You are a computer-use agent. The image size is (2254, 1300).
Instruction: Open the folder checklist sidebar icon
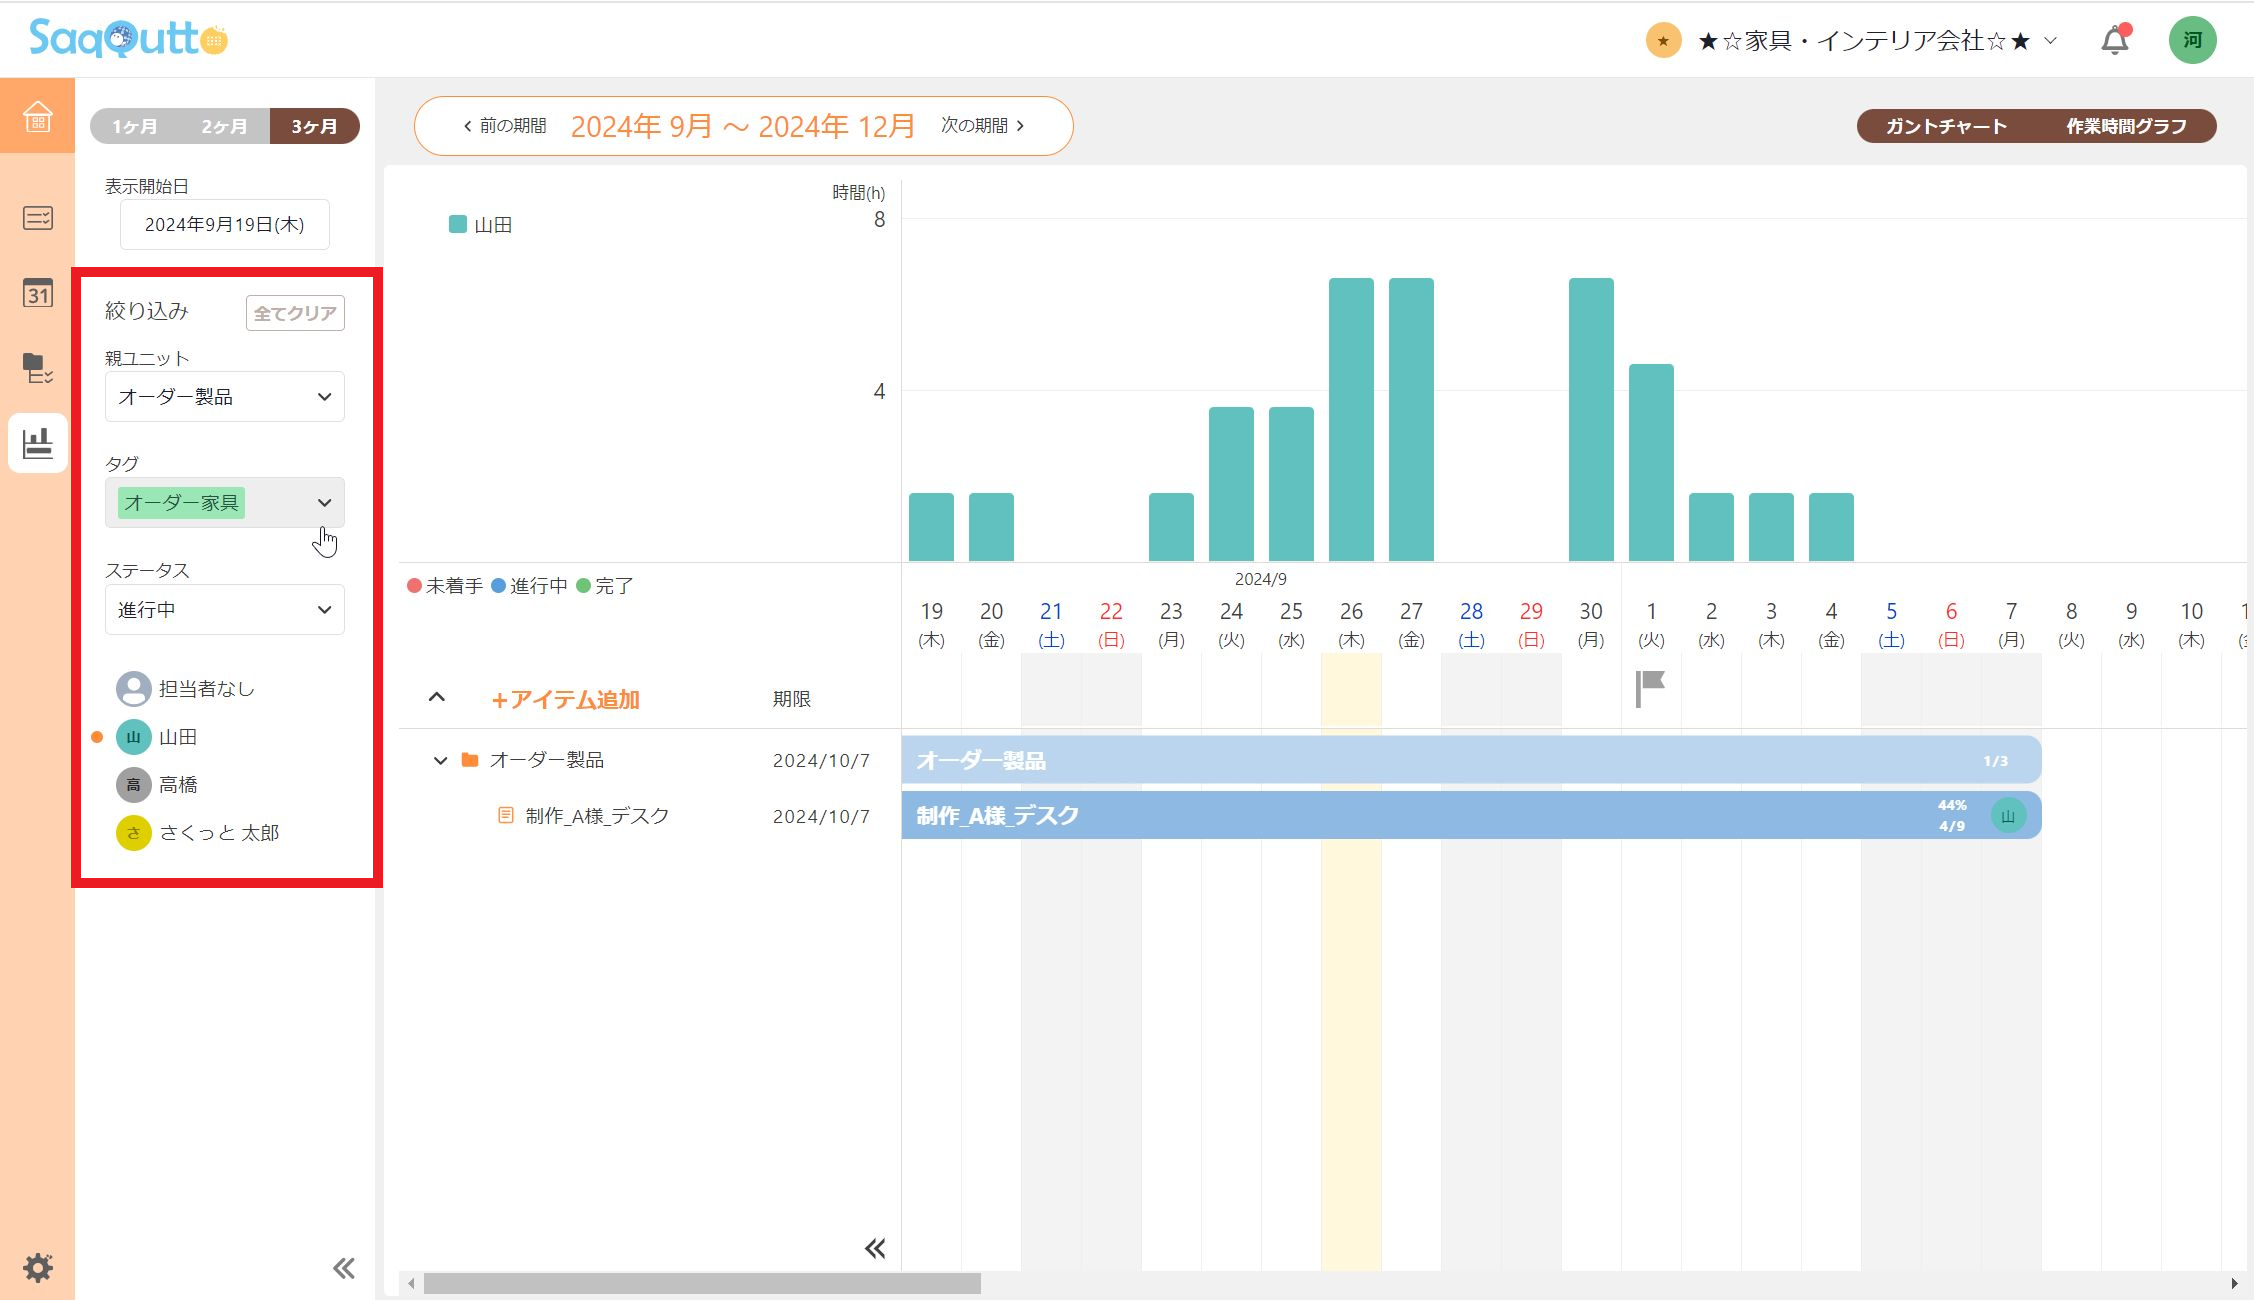[37, 368]
